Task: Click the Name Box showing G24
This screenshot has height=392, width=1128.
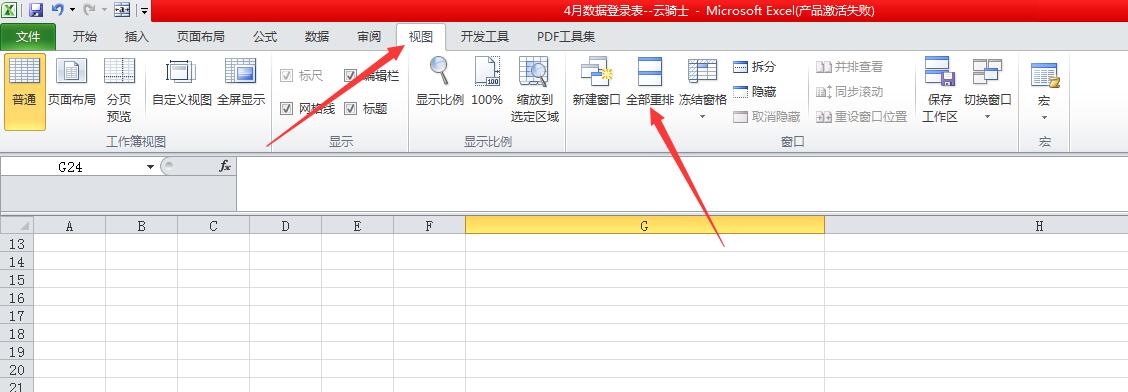Action: tap(70, 167)
